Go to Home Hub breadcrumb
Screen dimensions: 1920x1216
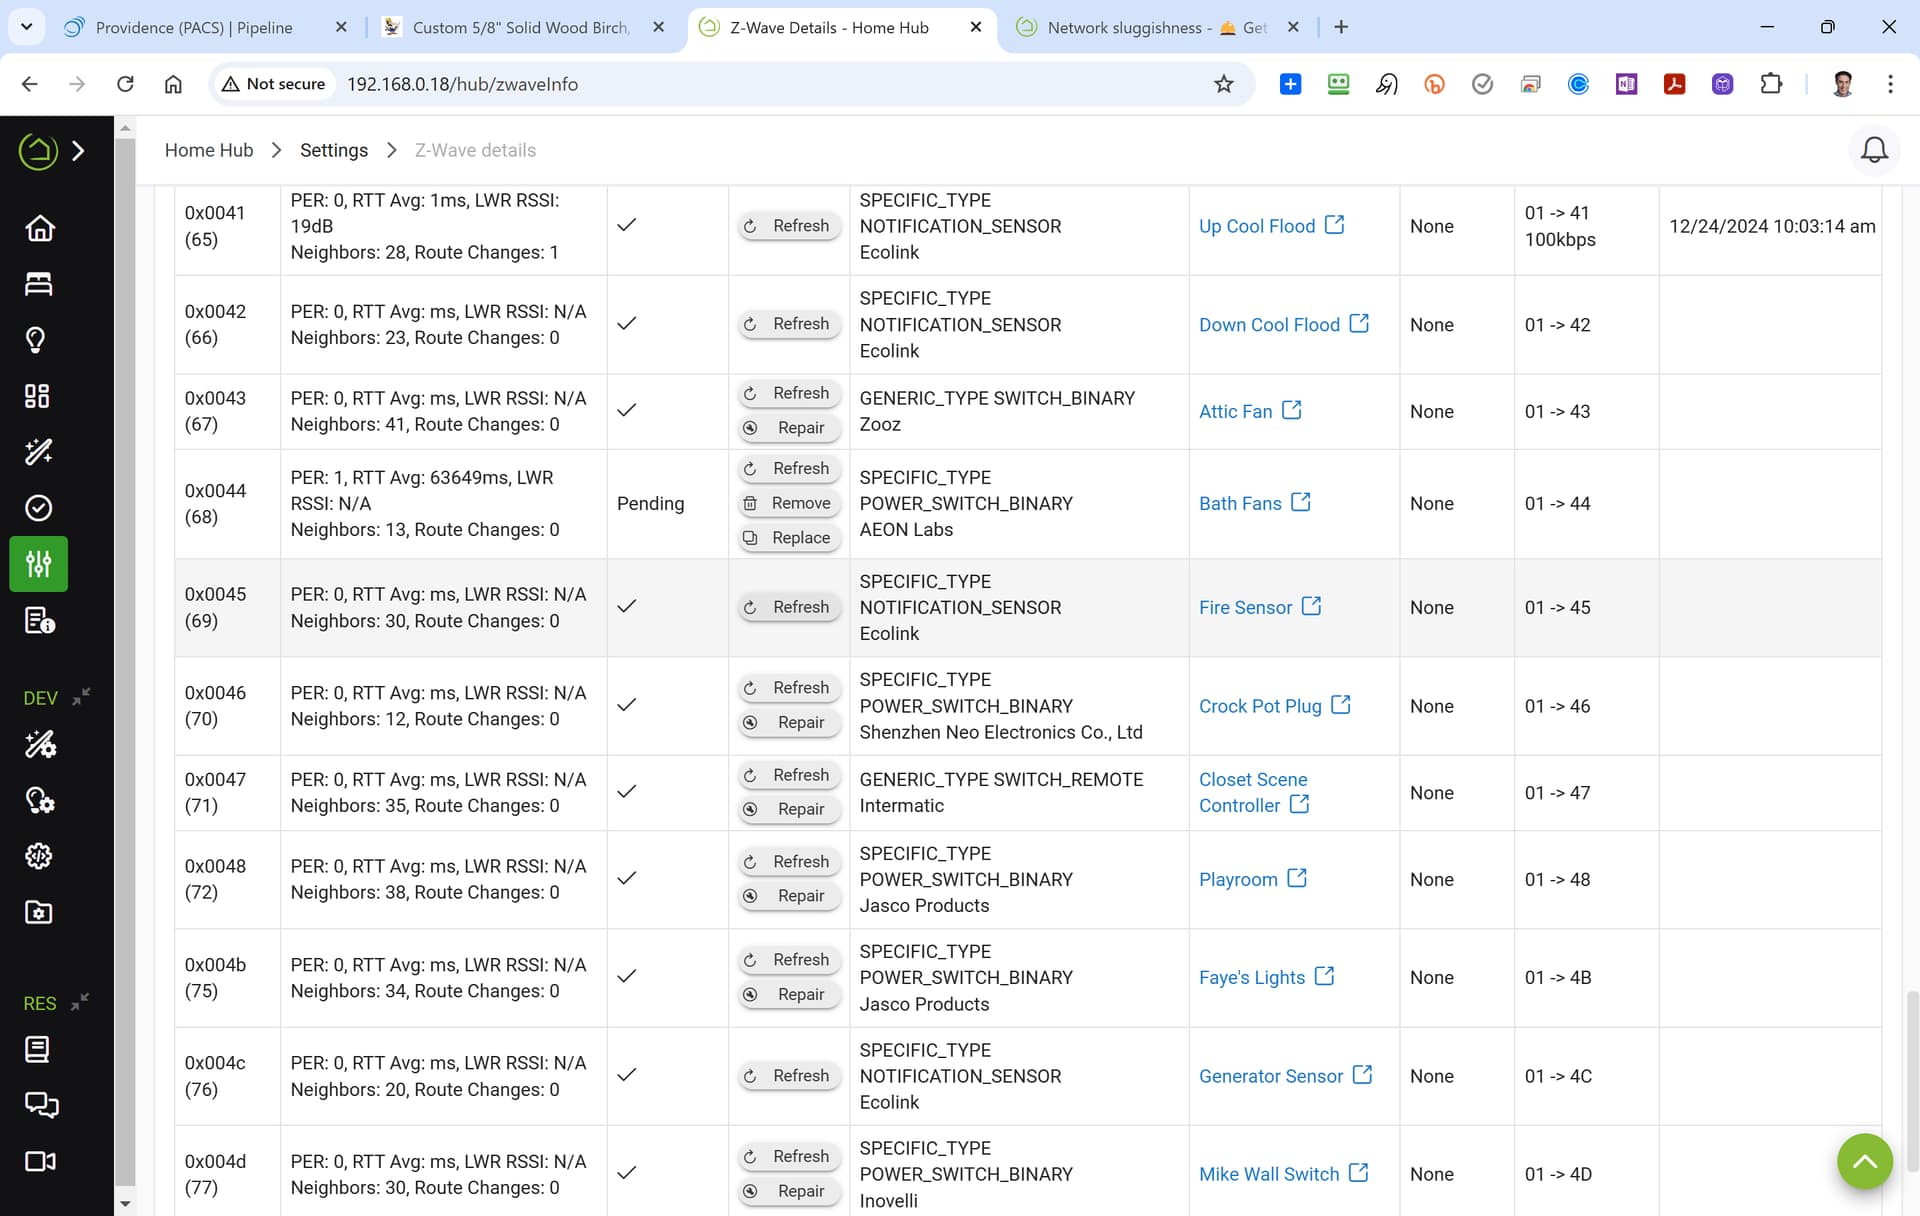209,150
